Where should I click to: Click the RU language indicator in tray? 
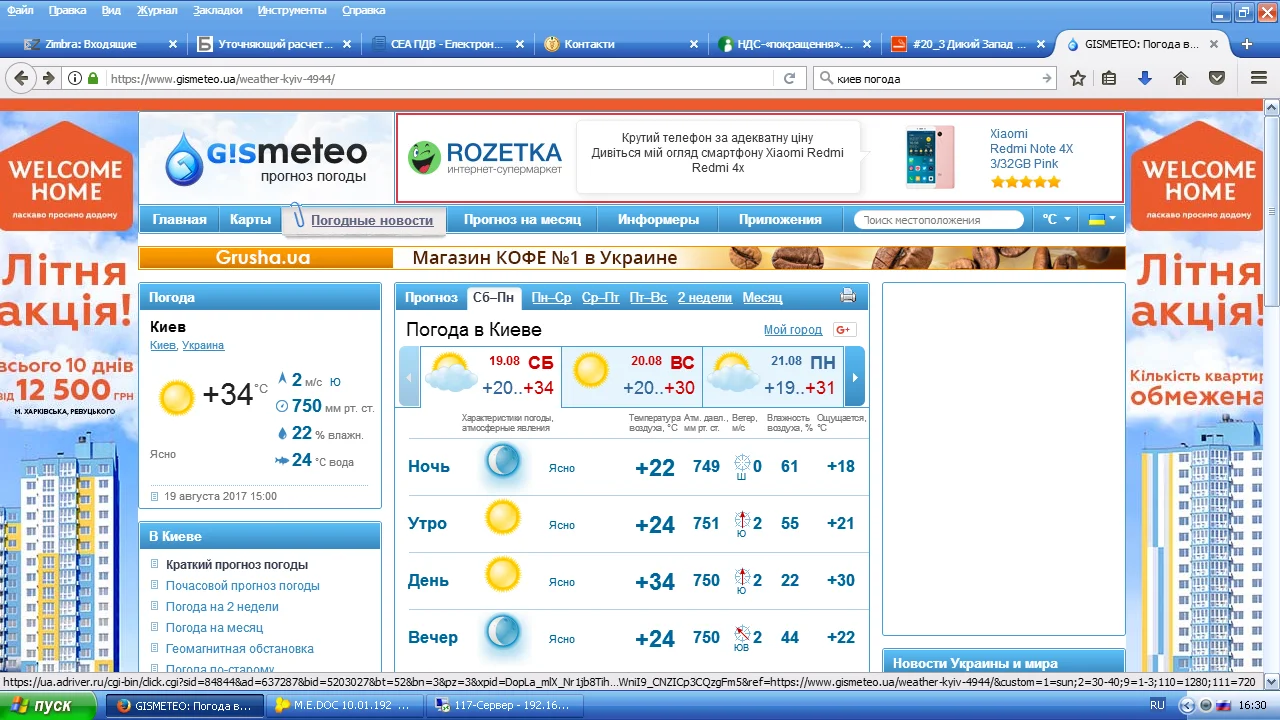tap(1157, 705)
